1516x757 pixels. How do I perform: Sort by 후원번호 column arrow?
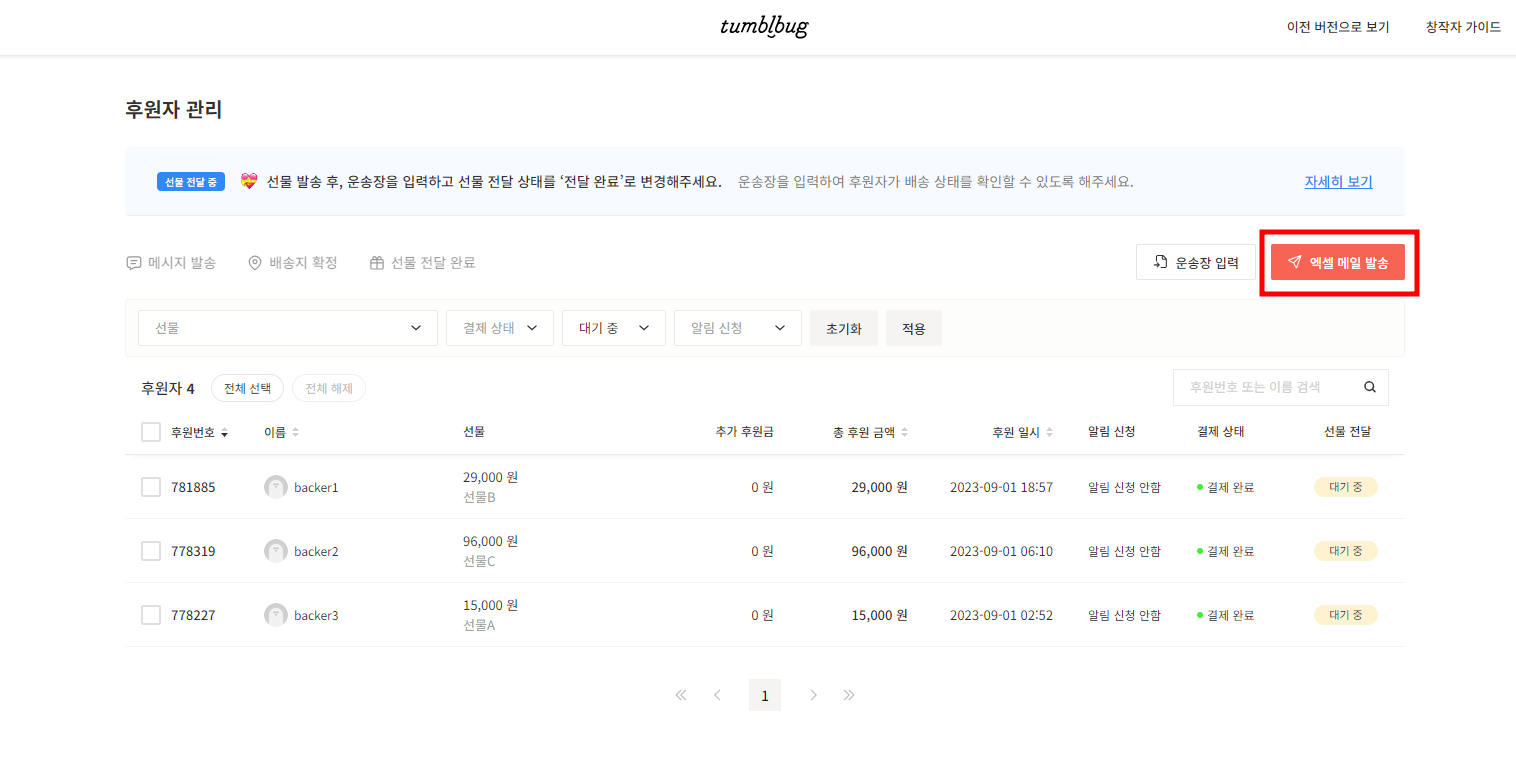(x=224, y=433)
